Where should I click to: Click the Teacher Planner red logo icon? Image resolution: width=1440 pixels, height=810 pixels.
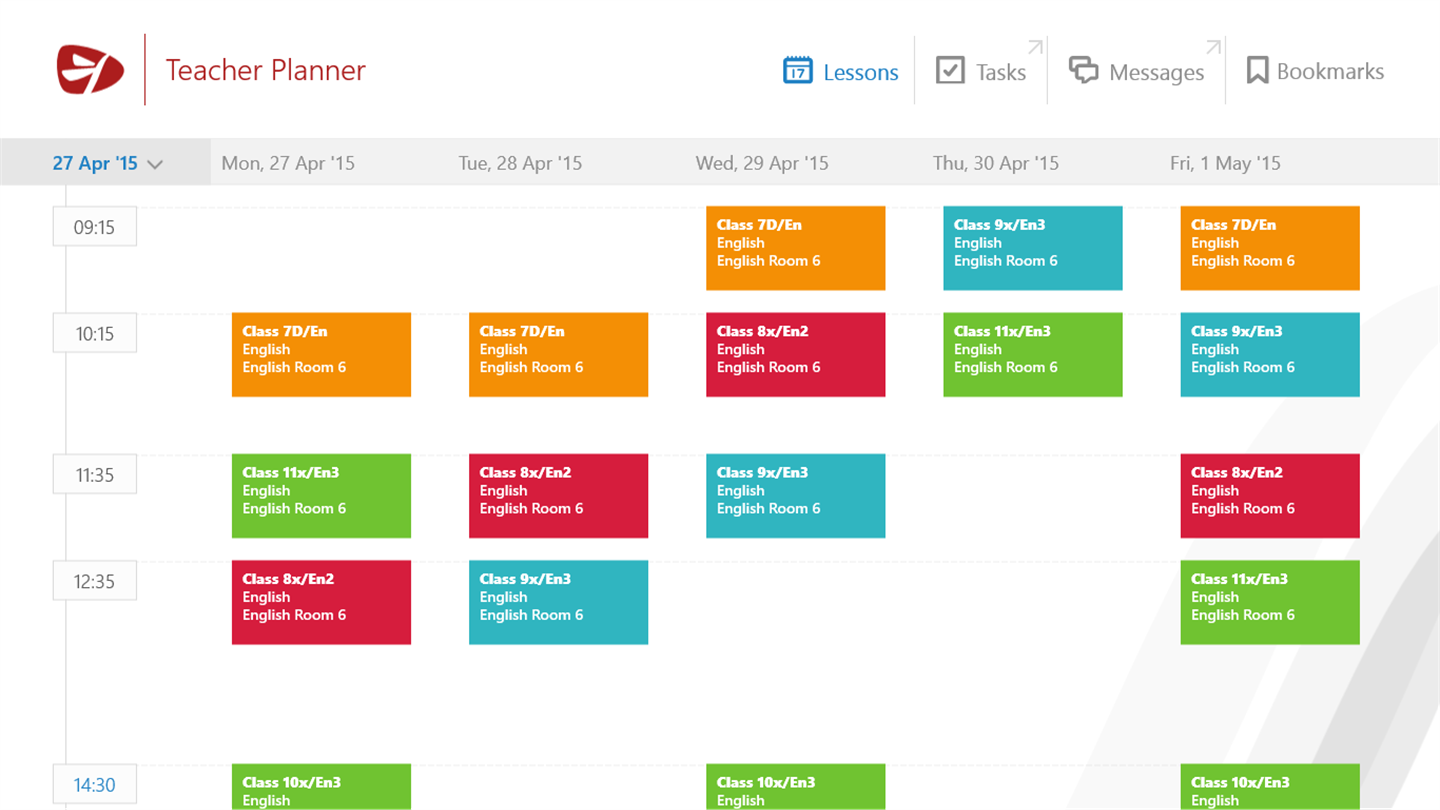tap(90, 70)
